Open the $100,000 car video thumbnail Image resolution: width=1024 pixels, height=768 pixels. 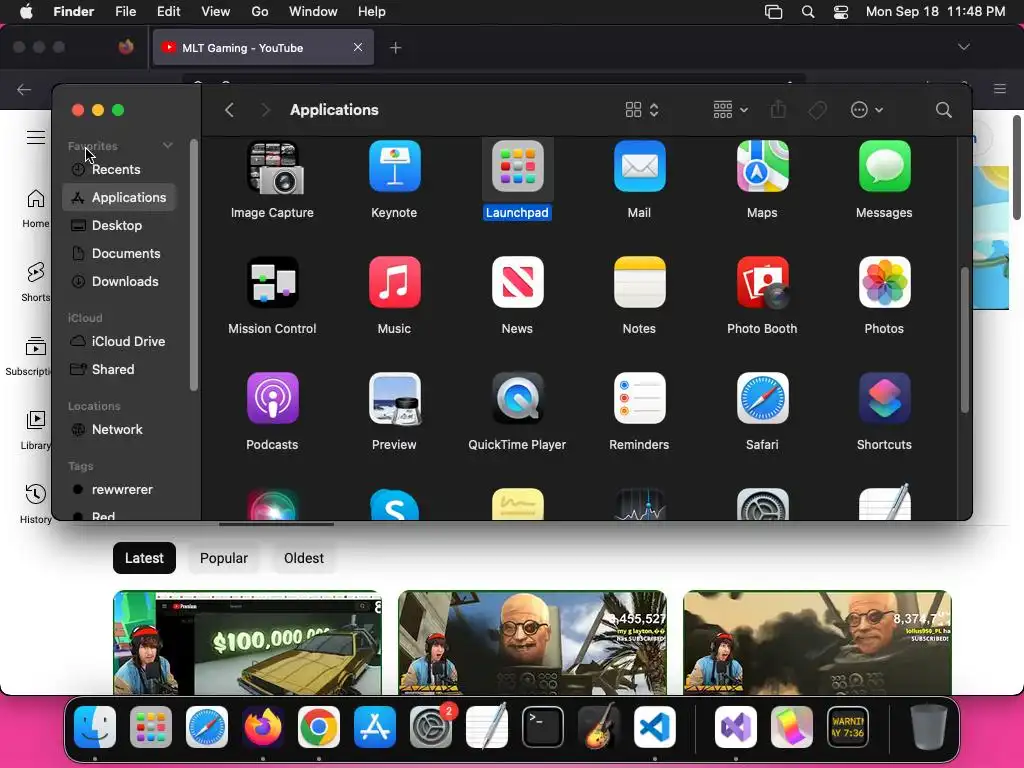(x=248, y=643)
